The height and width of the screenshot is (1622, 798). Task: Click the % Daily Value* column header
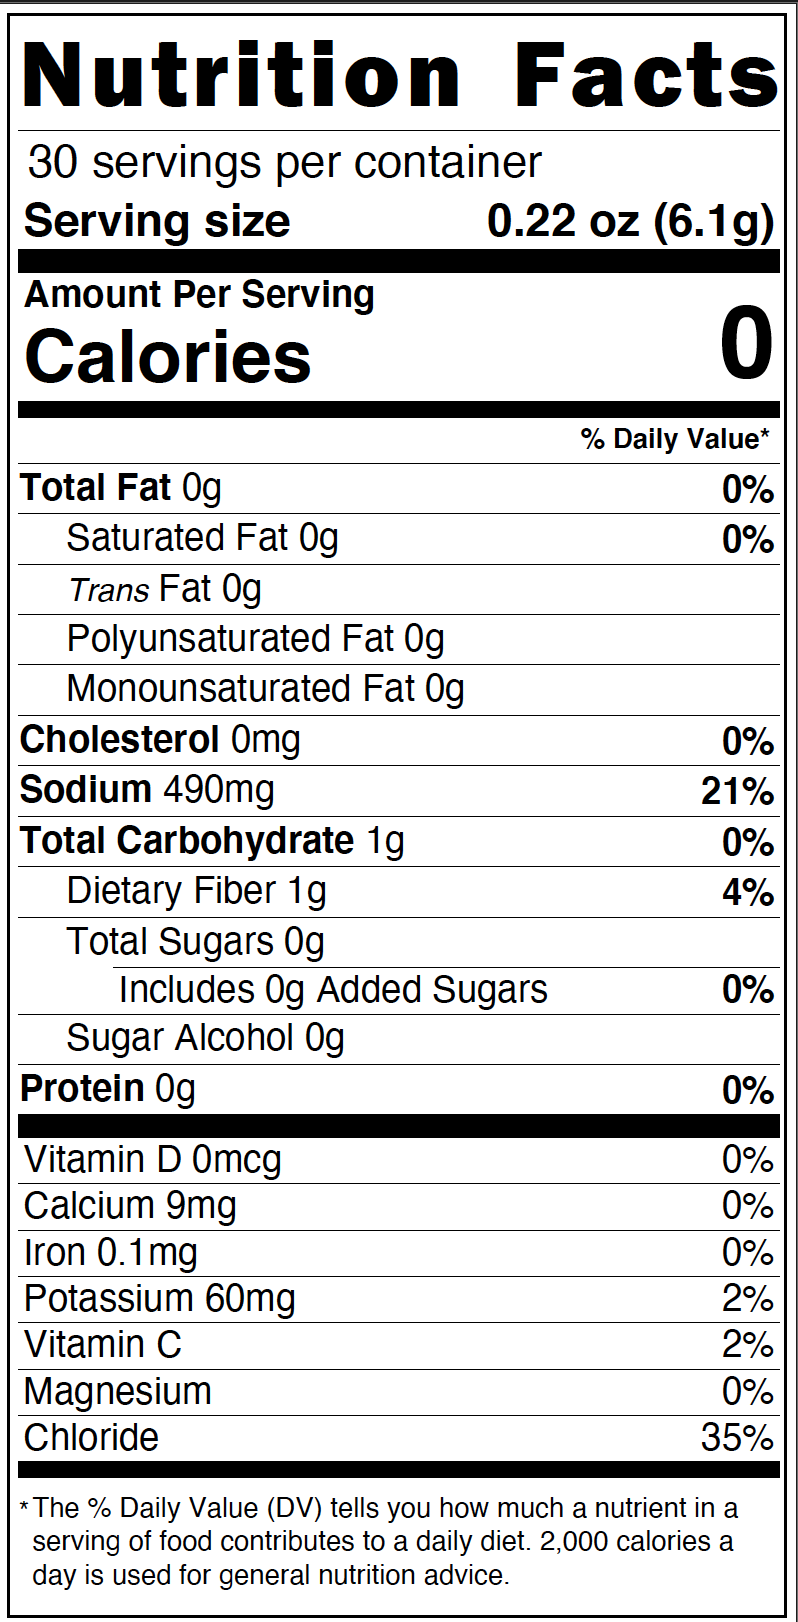tap(675, 439)
